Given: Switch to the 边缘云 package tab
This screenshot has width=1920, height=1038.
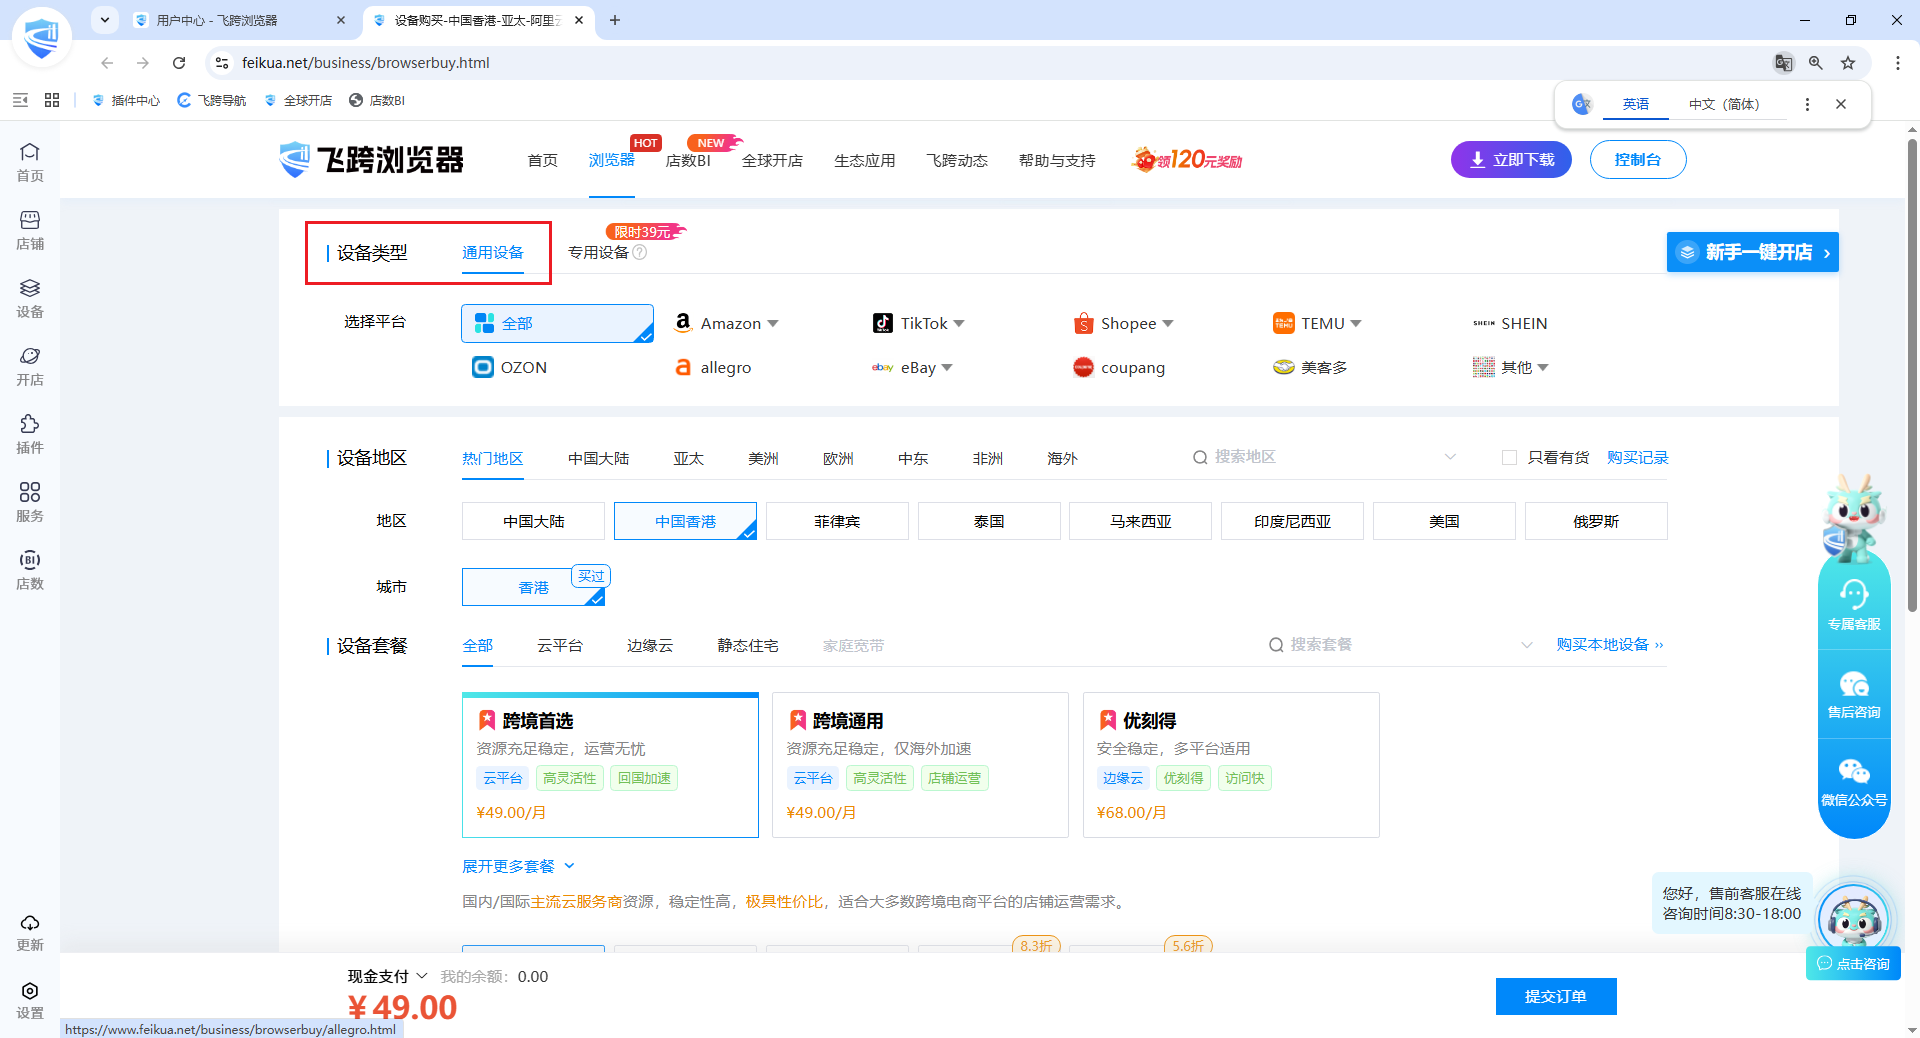Looking at the screenshot, I should [650, 646].
